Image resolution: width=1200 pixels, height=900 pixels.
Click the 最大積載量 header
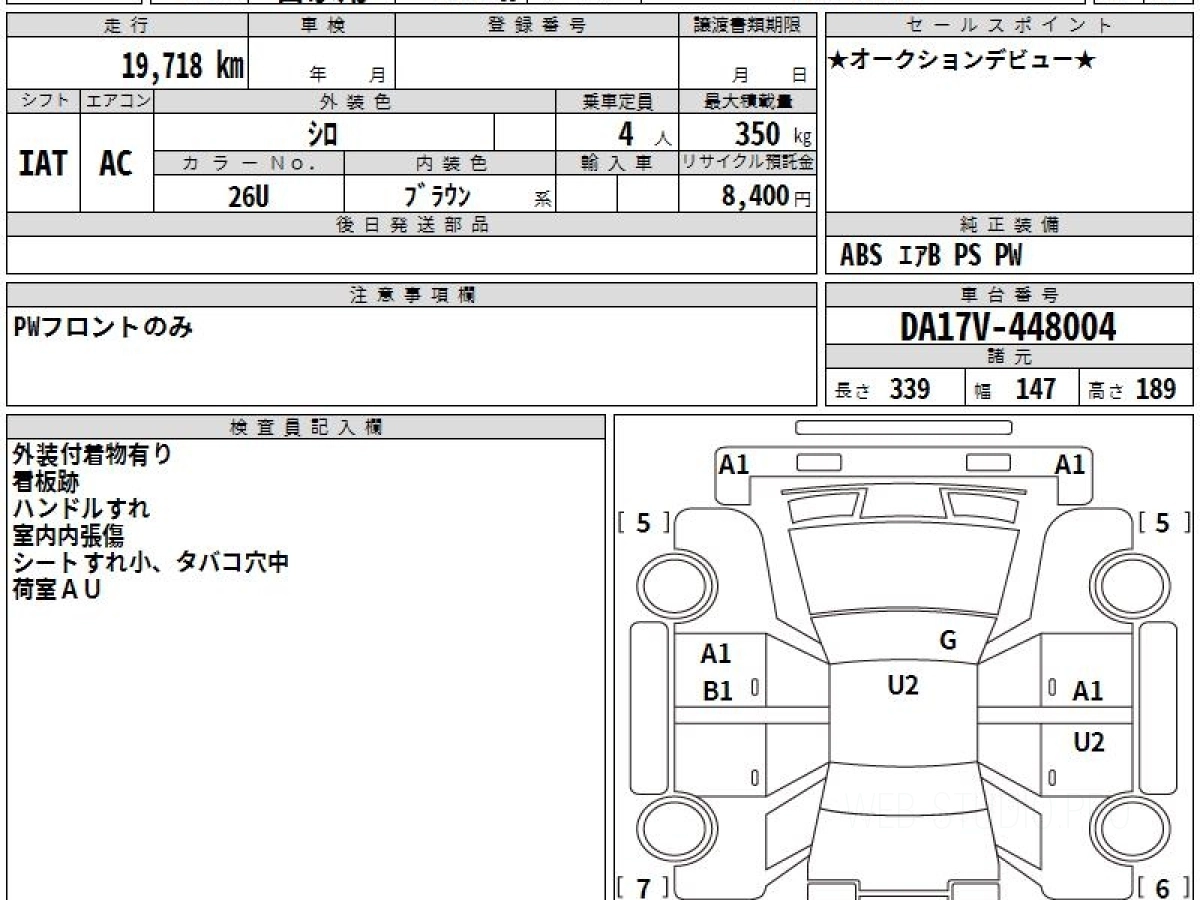pos(748,101)
